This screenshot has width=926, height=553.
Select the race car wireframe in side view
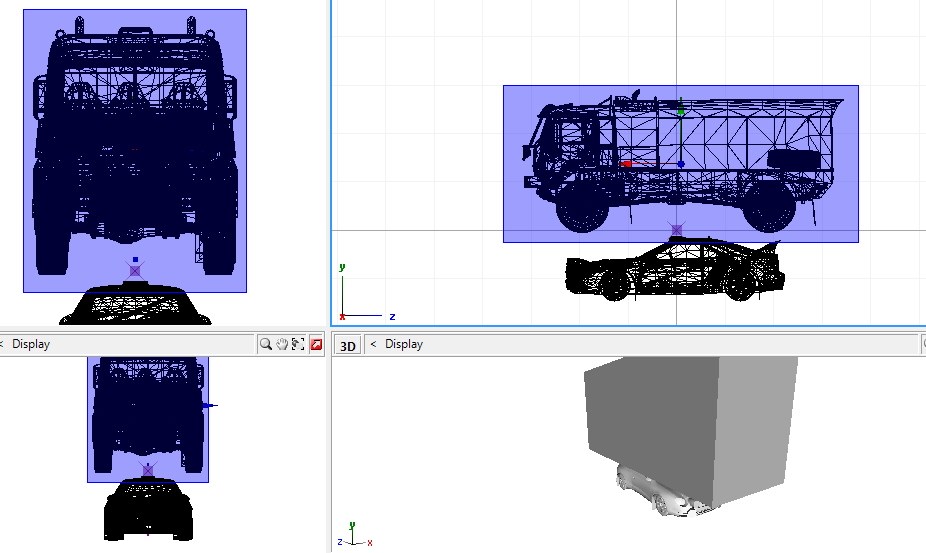pos(670,272)
